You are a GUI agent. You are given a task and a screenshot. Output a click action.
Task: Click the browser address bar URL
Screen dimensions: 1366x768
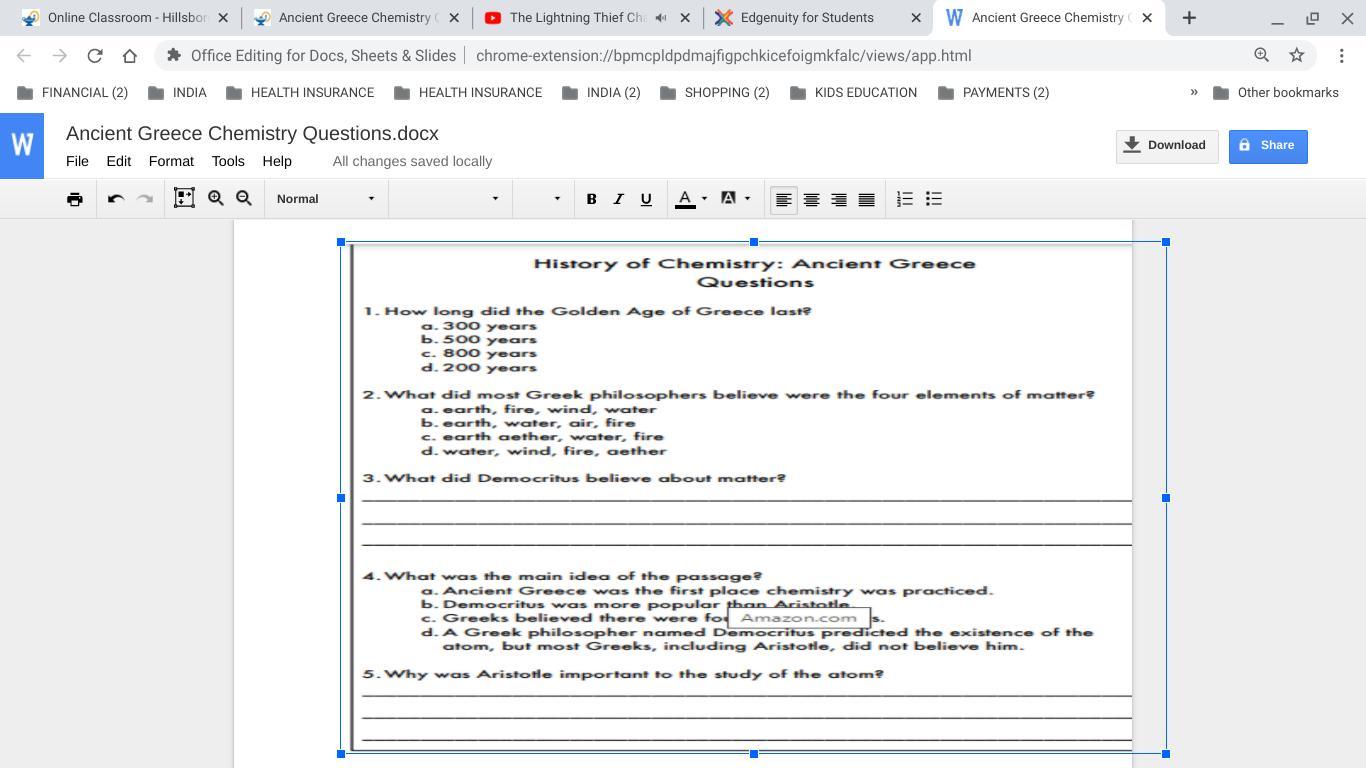click(723, 56)
